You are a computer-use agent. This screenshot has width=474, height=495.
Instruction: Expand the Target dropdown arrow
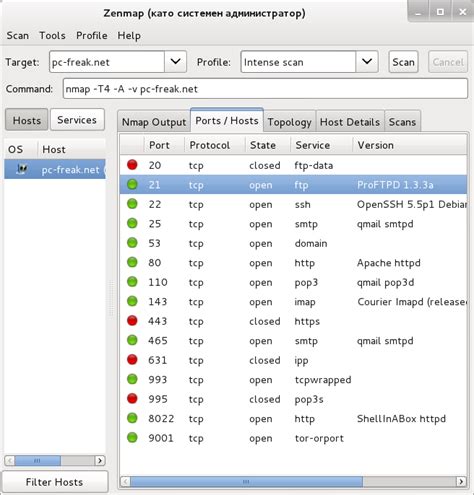point(175,62)
